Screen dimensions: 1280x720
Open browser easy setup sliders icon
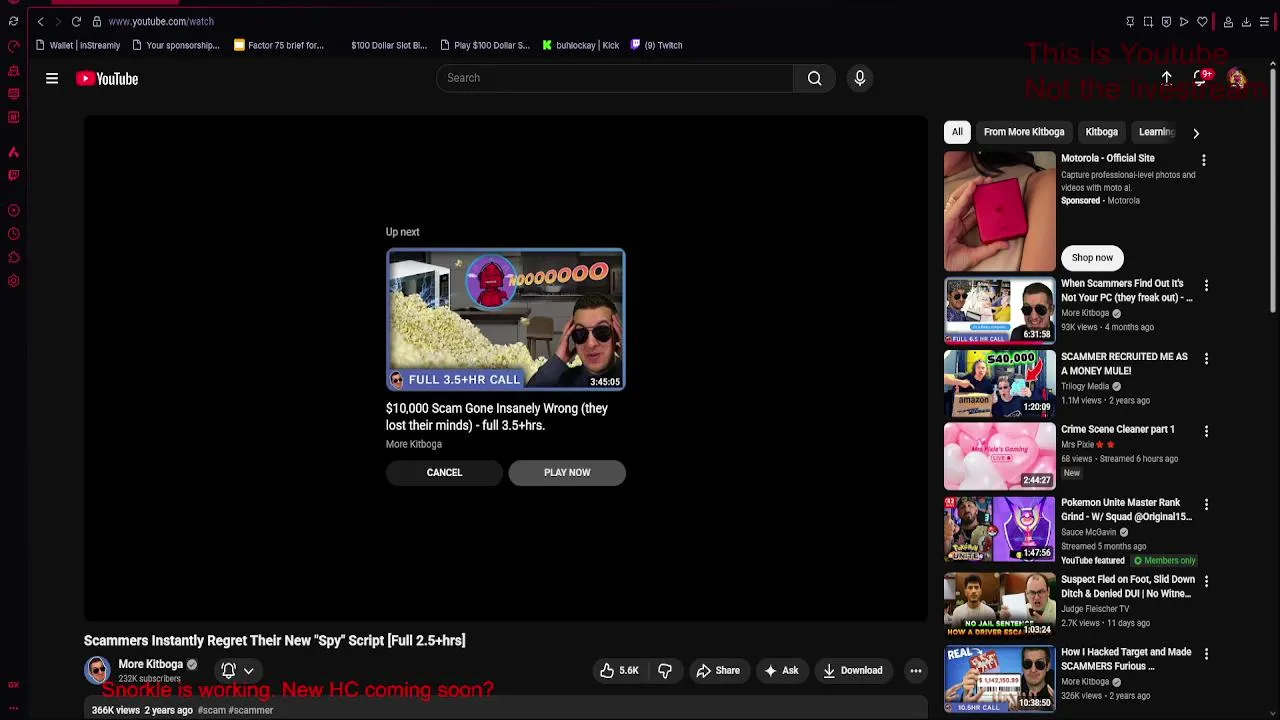tap(1264, 21)
